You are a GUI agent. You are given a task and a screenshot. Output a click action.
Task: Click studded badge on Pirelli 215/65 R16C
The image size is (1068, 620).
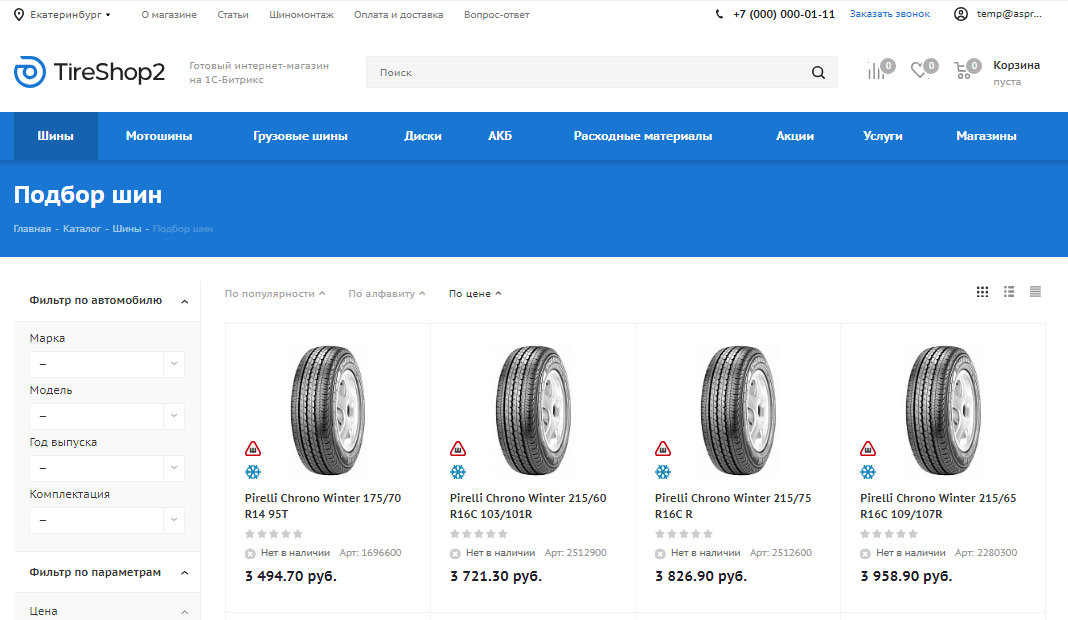[x=868, y=448]
